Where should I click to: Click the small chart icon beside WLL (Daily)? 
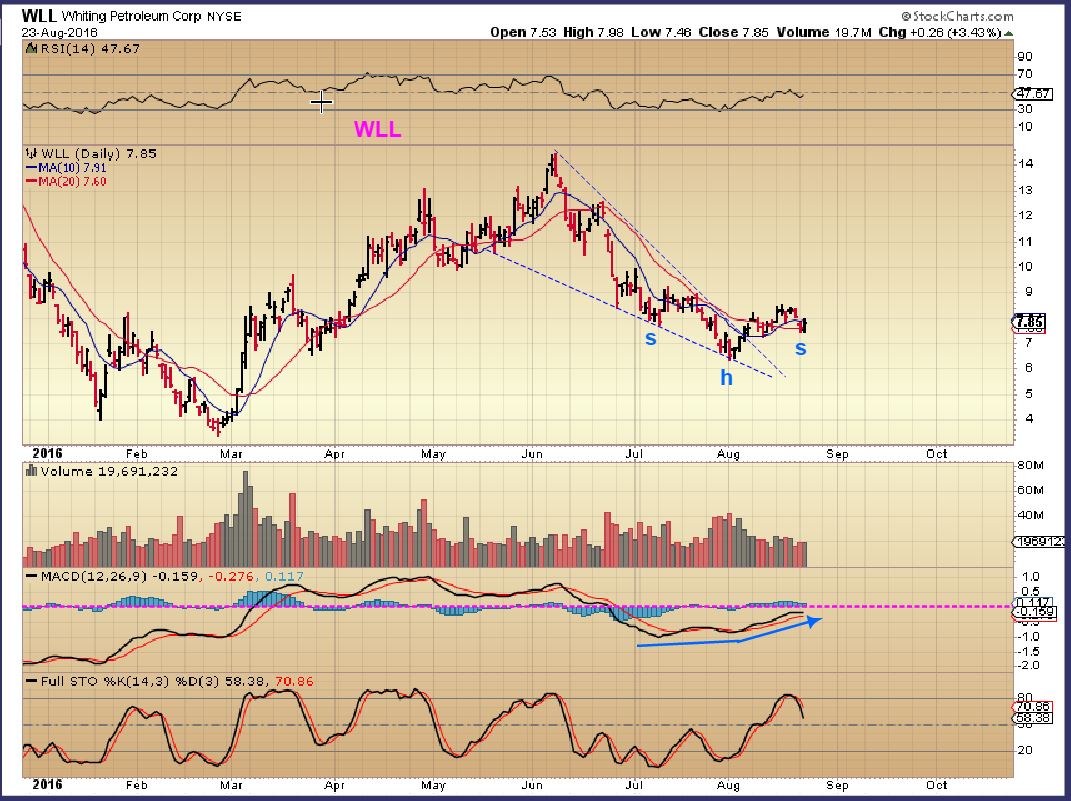tap(29, 154)
